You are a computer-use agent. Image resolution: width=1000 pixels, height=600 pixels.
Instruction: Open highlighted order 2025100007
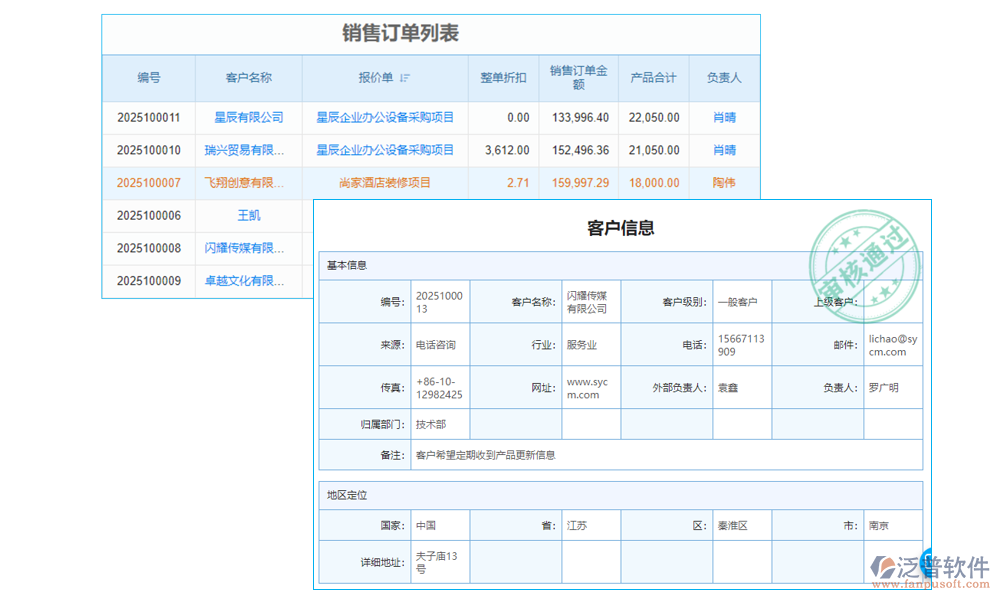tap(148, 183)
